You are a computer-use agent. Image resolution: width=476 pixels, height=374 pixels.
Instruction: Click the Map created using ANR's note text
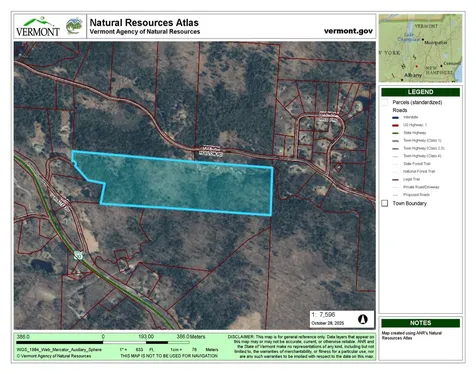(412, 335)
